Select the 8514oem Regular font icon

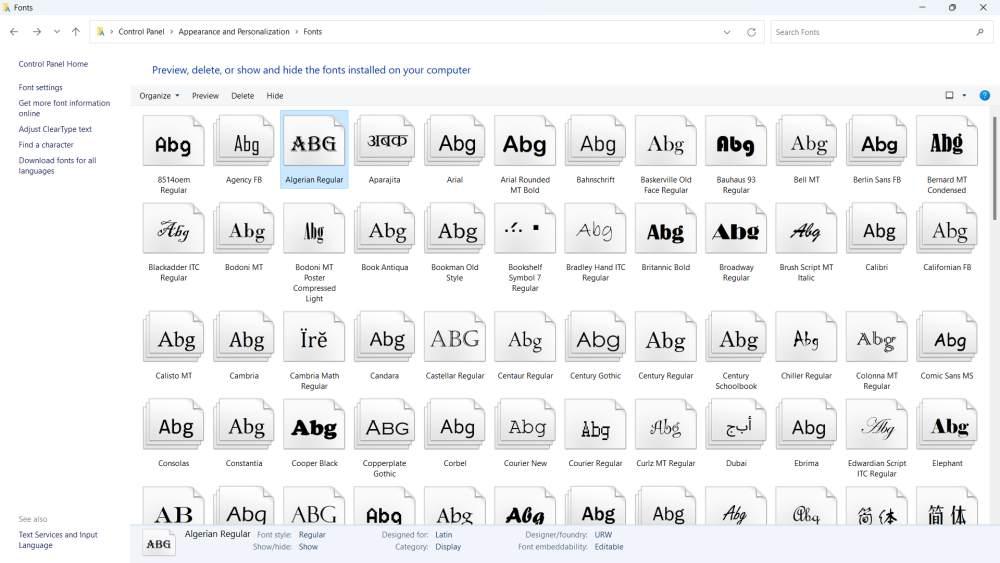[173, 142]
